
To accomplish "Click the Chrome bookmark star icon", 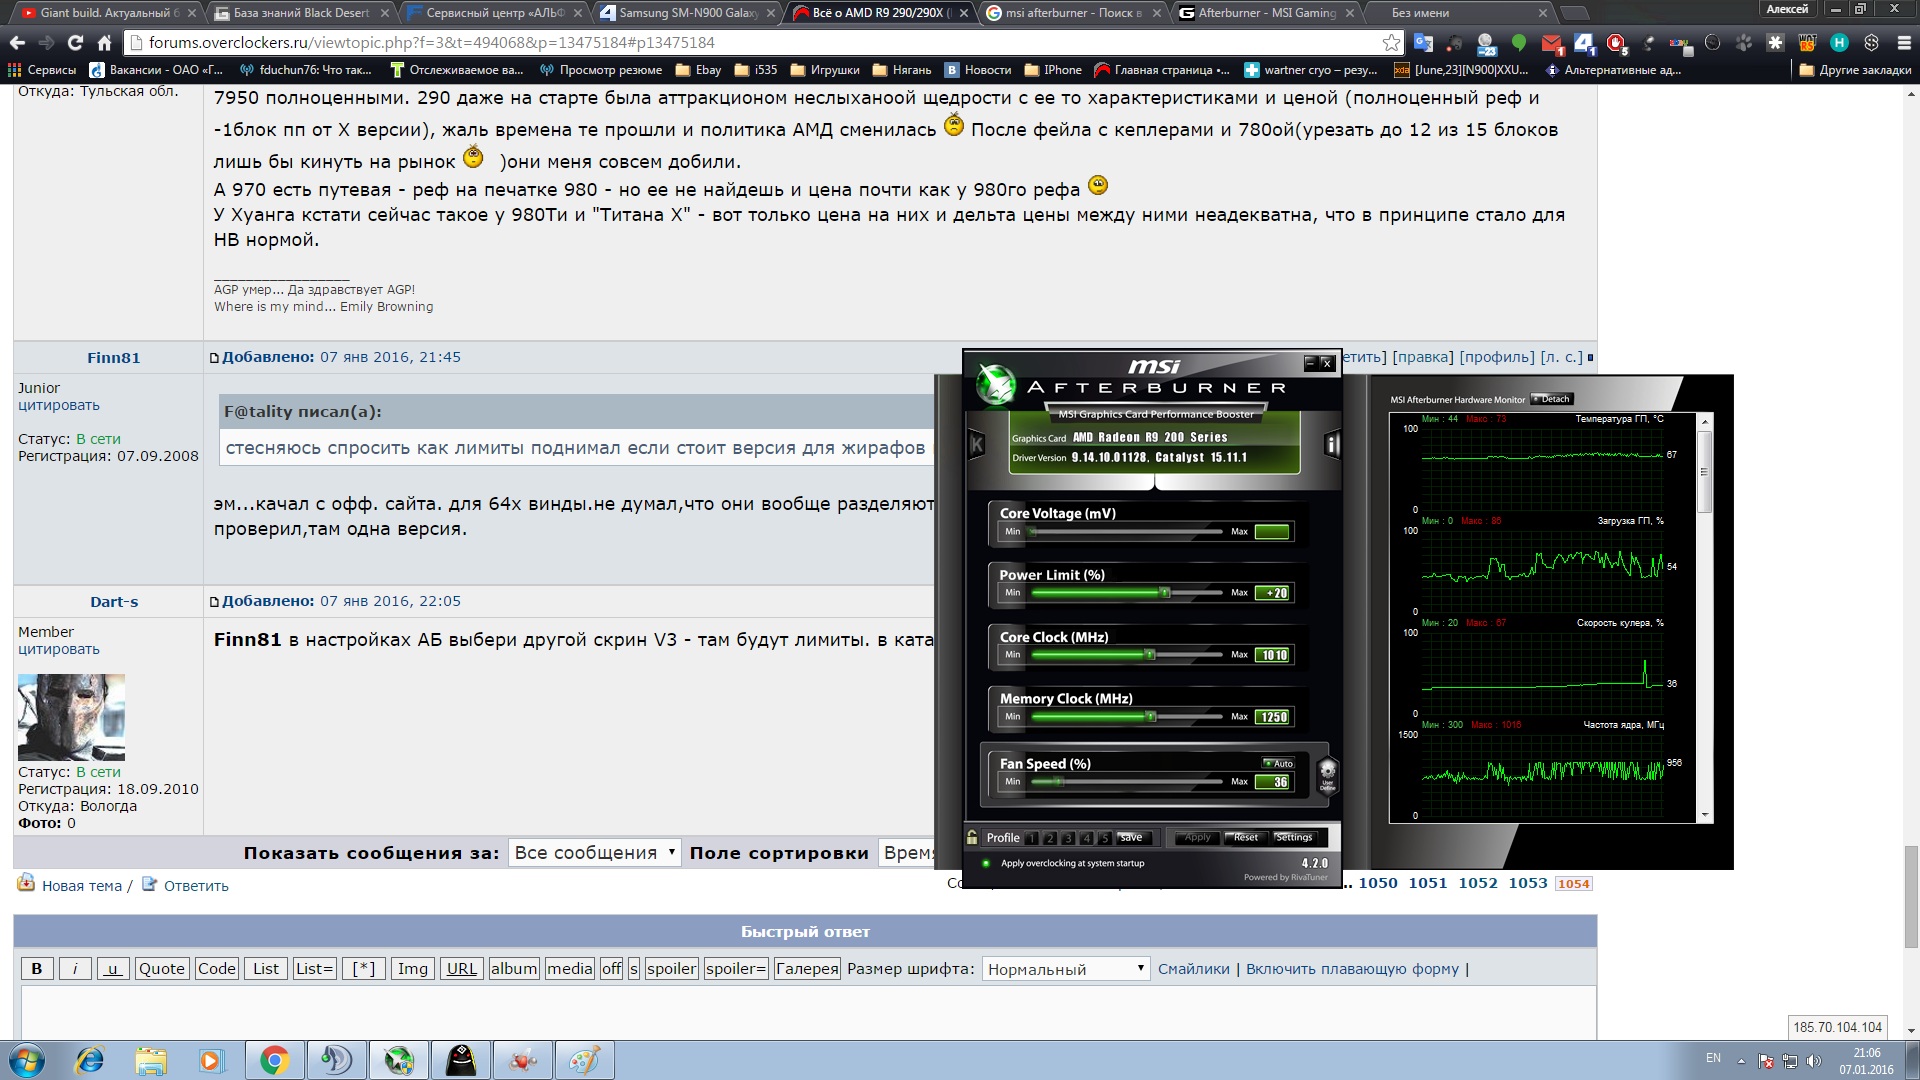I will click(x=1391, y=43).
